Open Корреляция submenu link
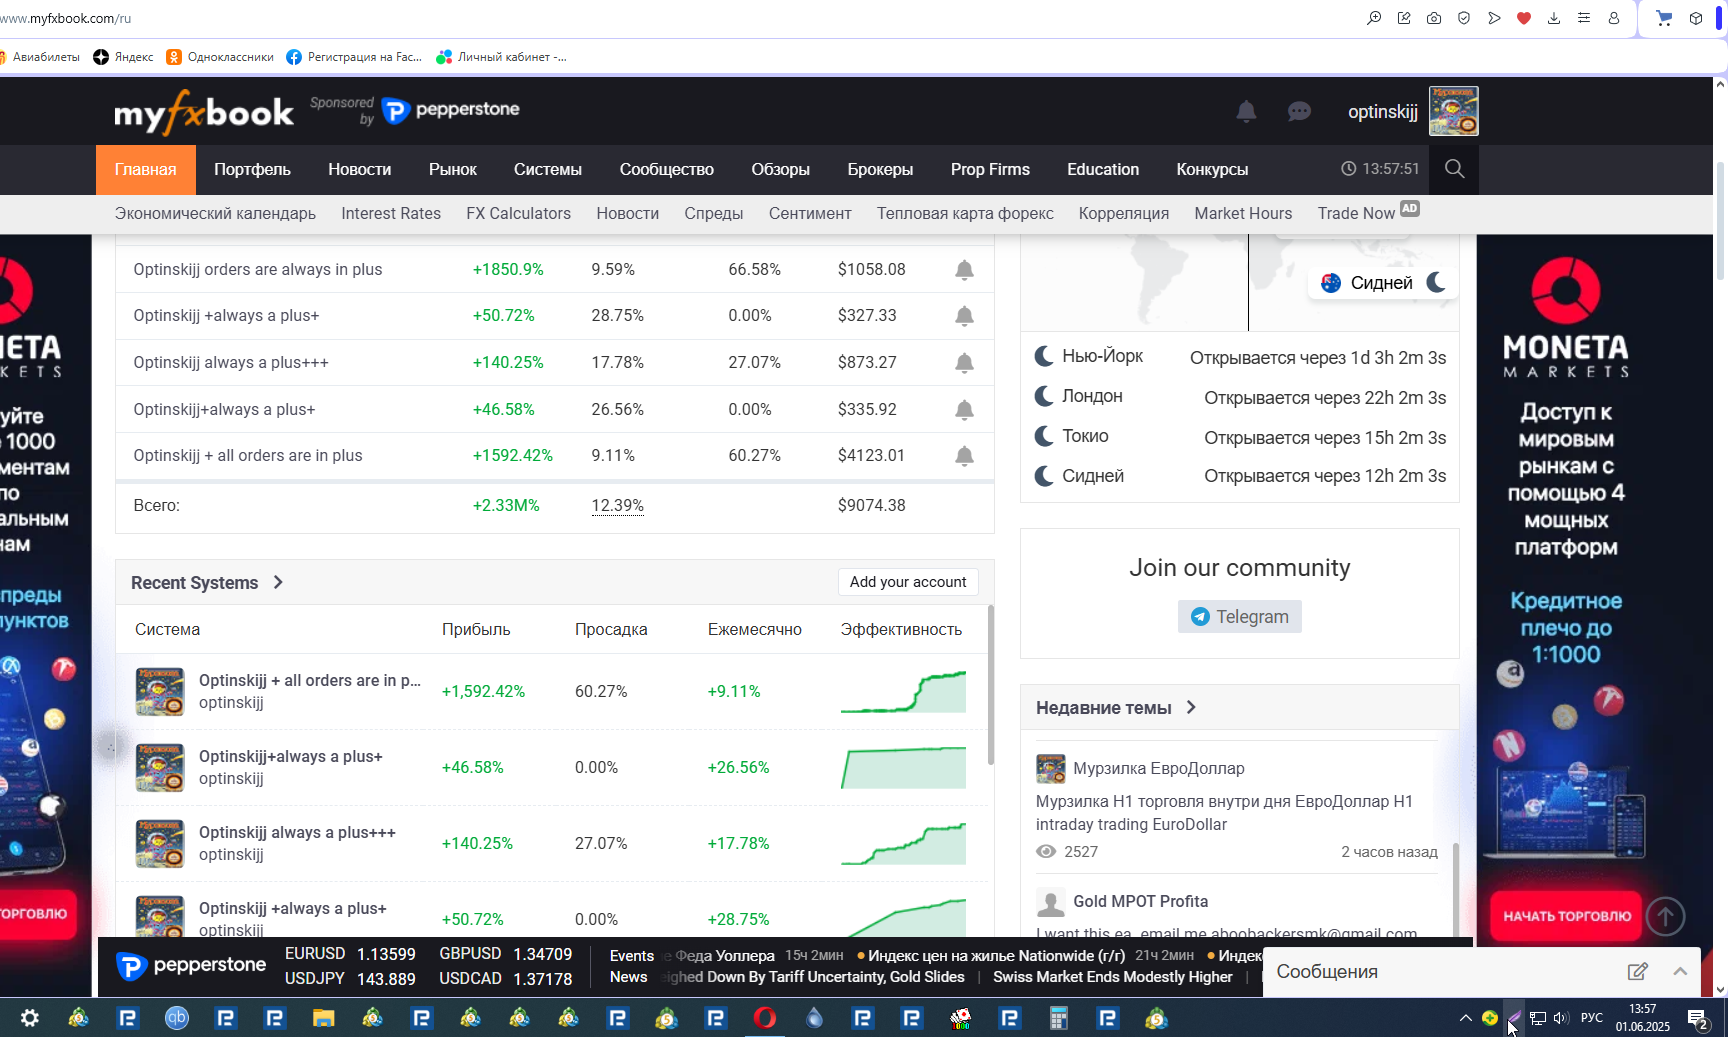1728x1037 pixels. [1124, 213]
